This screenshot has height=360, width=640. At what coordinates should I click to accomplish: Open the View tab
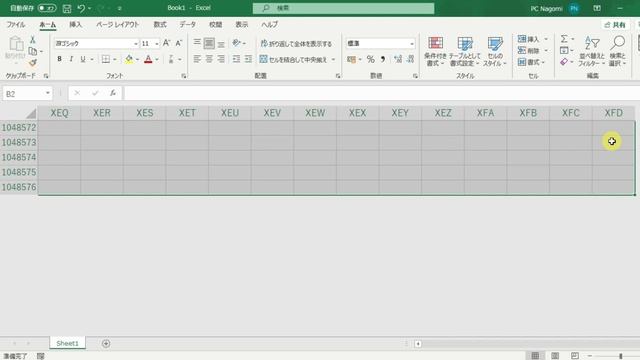tap(242, 24)
